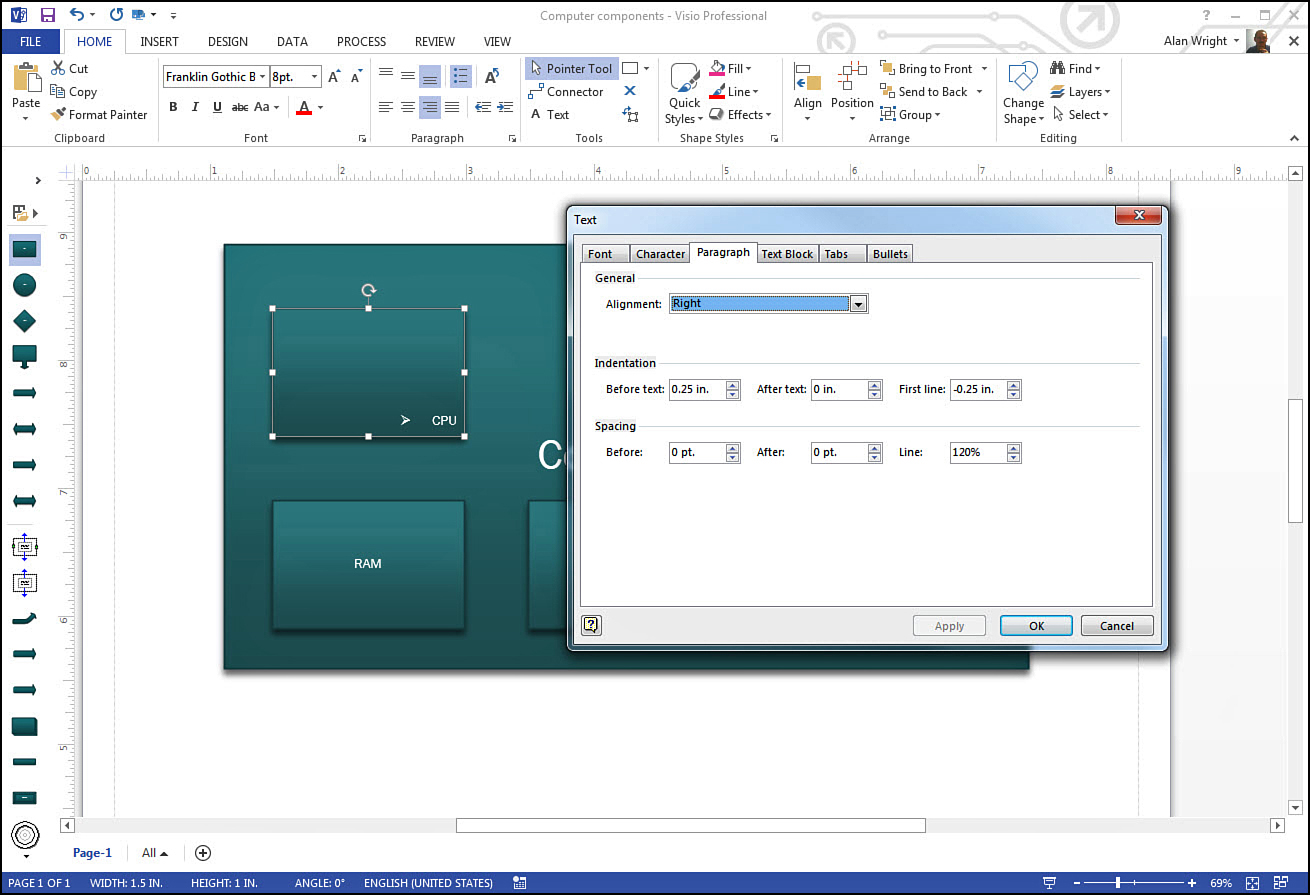The width and height of the screenshot is (1310, 895).
Task: Toggle Bold formatting
Action: coord(173,107)
